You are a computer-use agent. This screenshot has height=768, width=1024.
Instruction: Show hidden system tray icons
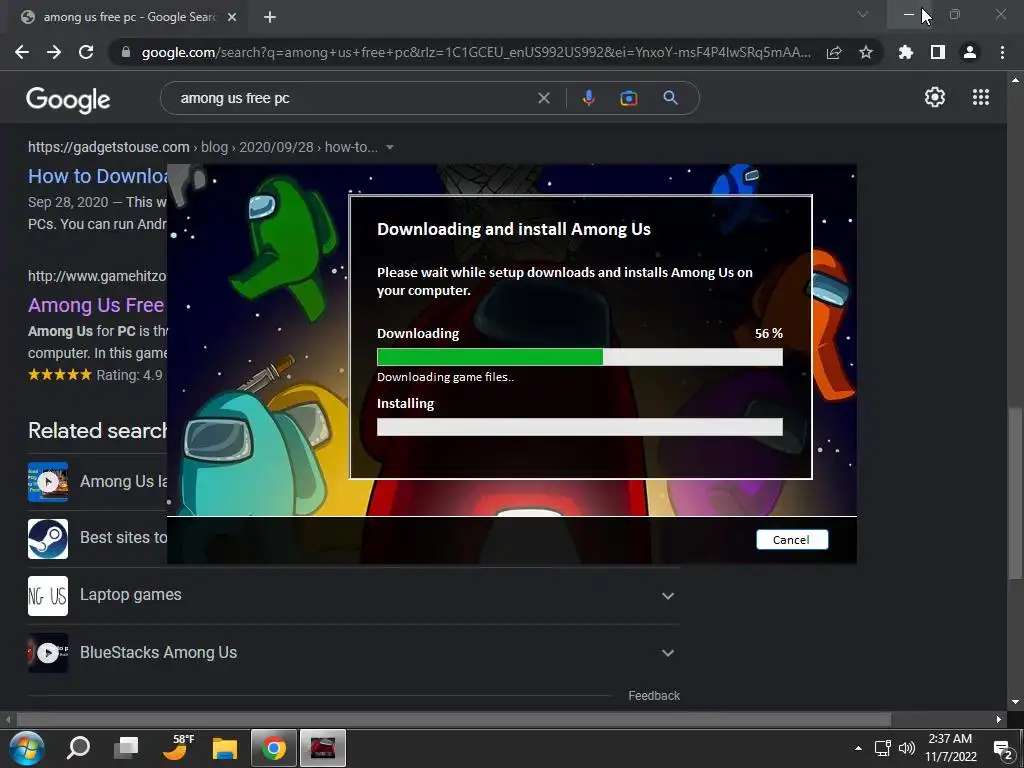tap(858, 748)
